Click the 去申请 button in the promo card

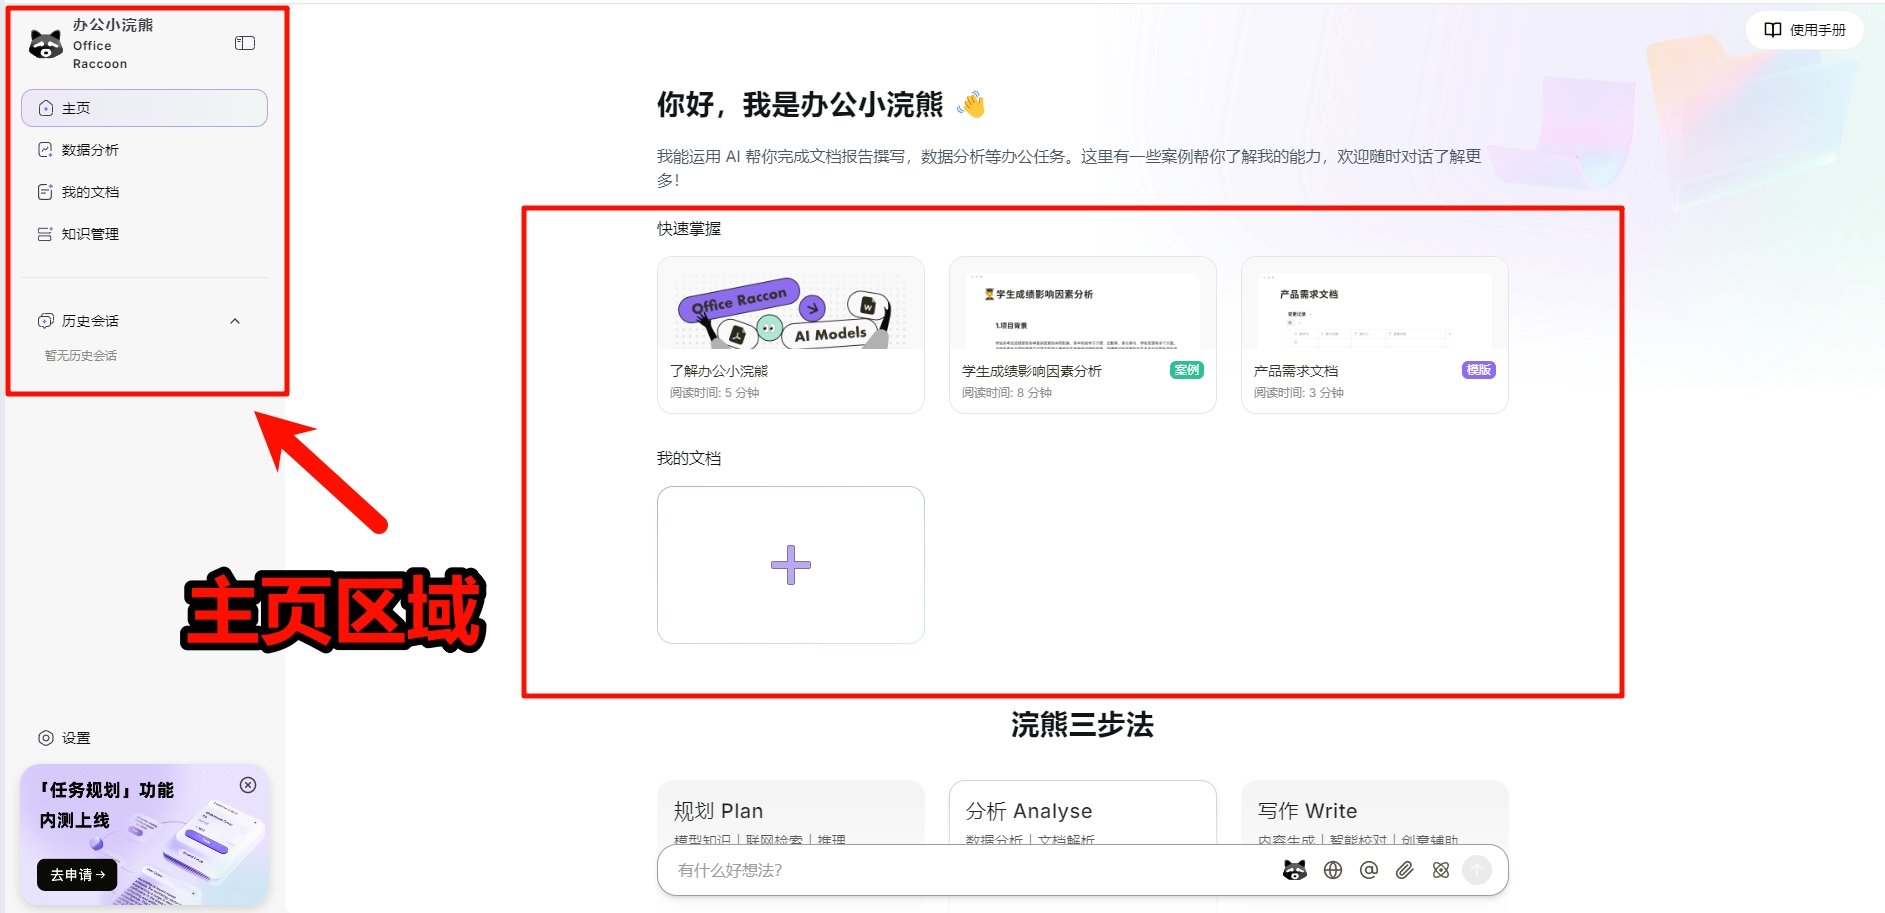click(x=76, y=875)
